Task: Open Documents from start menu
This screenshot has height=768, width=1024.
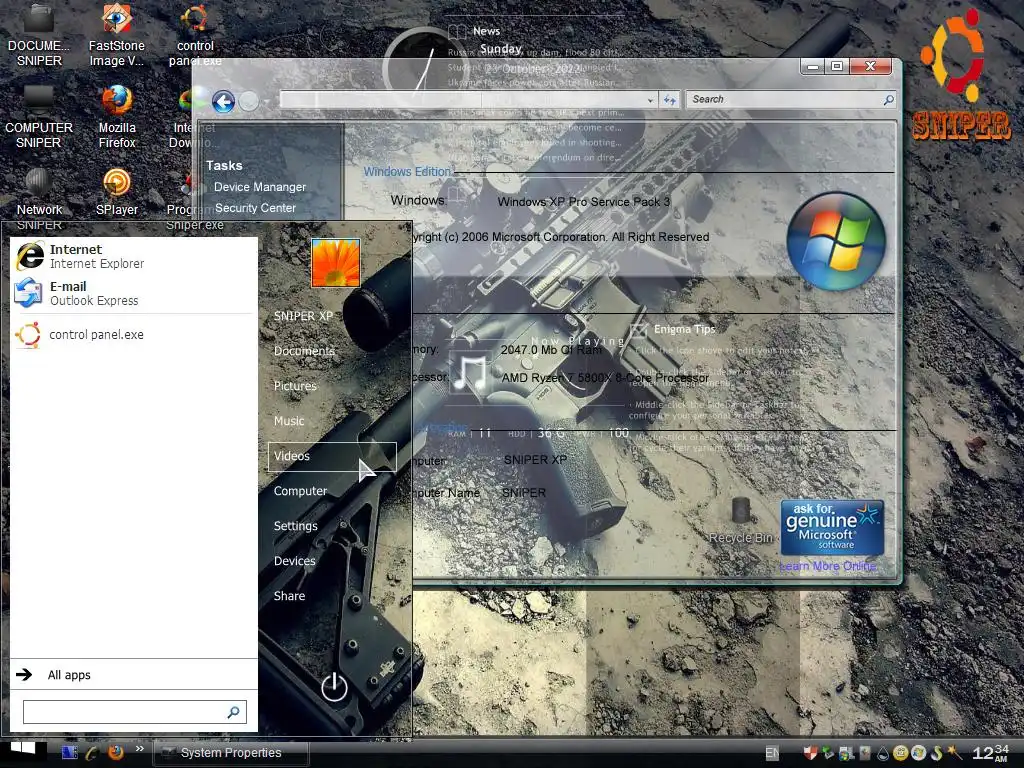Action: pos(304,351)
